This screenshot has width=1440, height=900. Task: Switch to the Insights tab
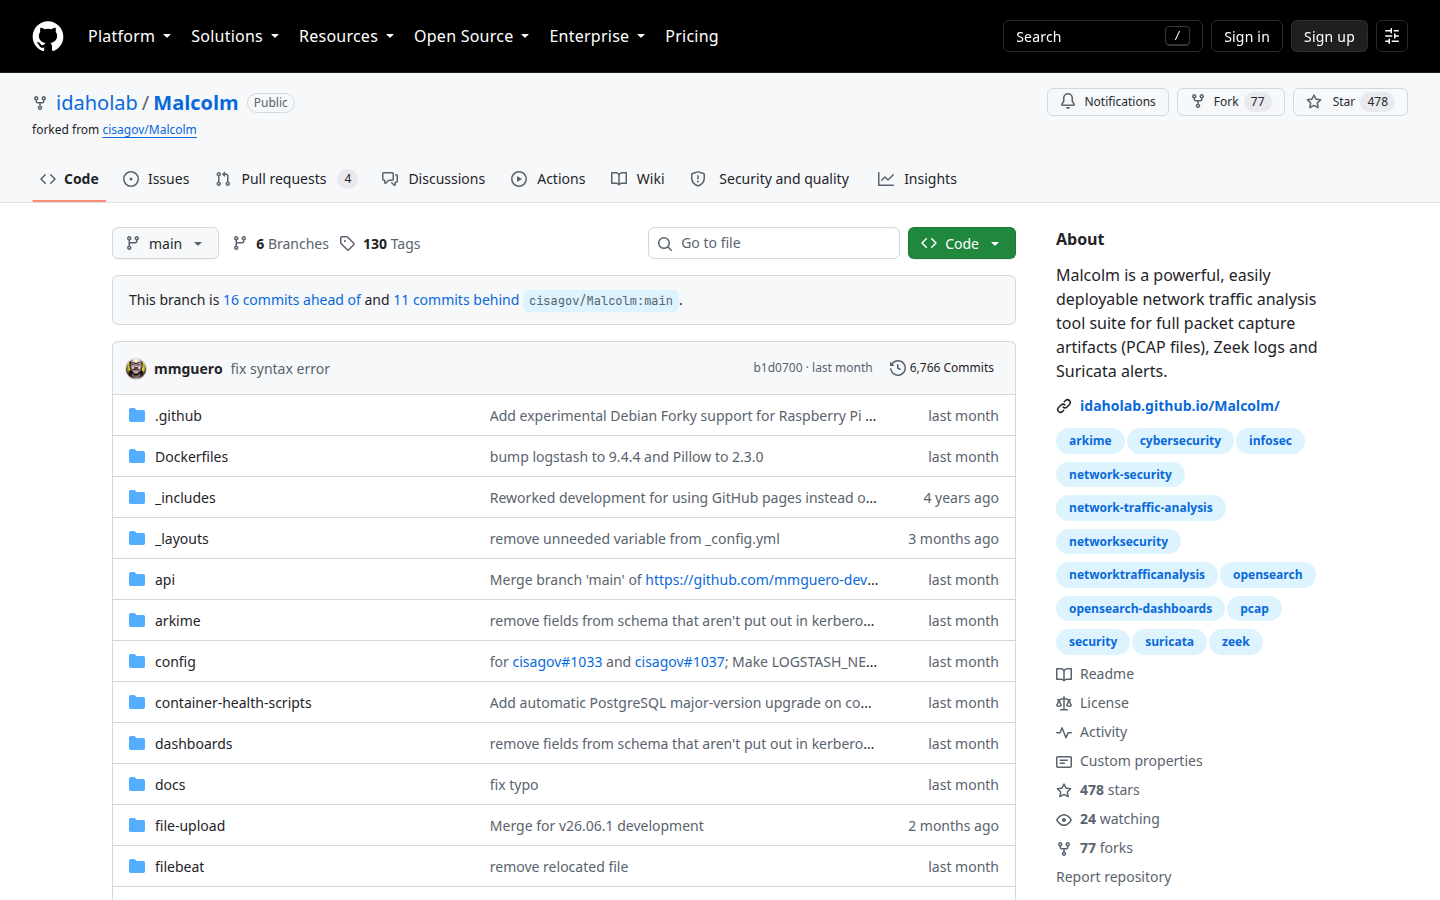click(x=917, y=179)
